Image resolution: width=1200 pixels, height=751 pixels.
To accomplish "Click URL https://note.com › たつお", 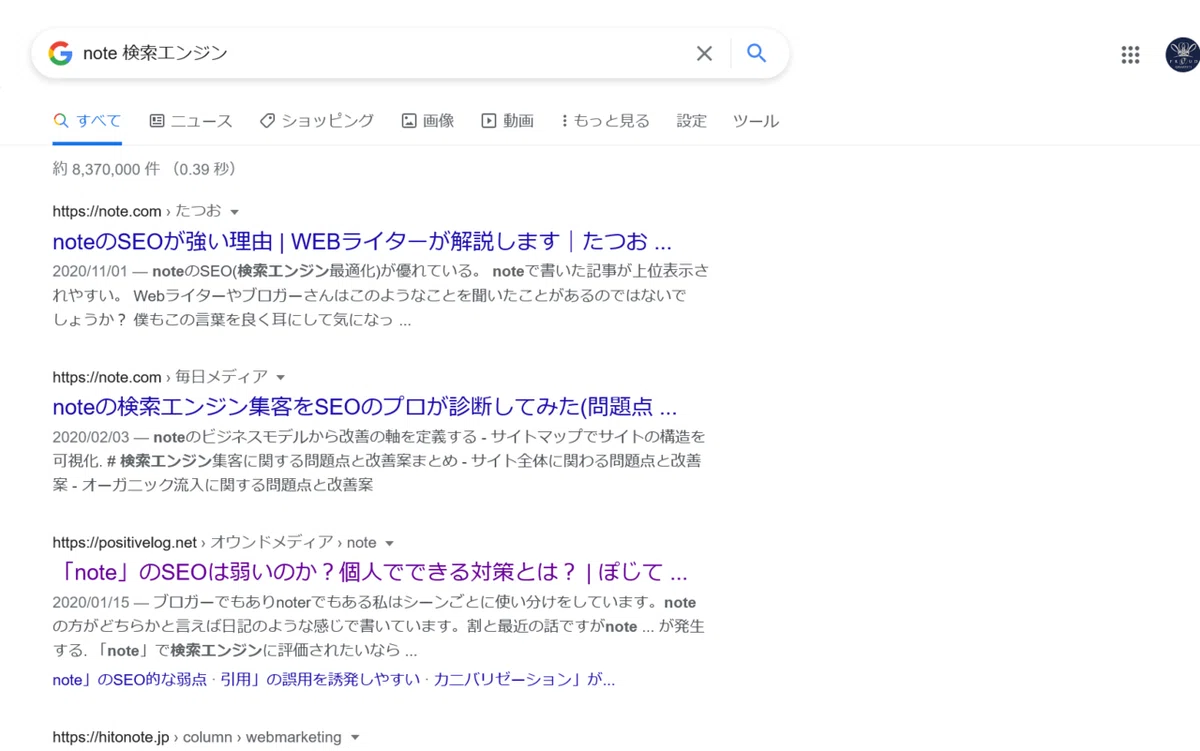I will [137, 211].
